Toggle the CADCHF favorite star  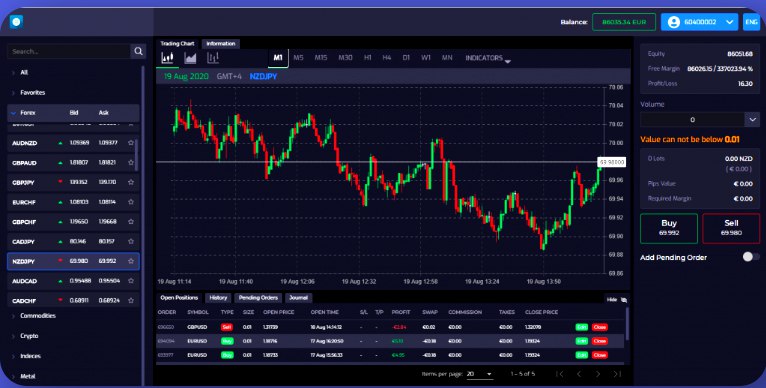[x=130, y=300]
